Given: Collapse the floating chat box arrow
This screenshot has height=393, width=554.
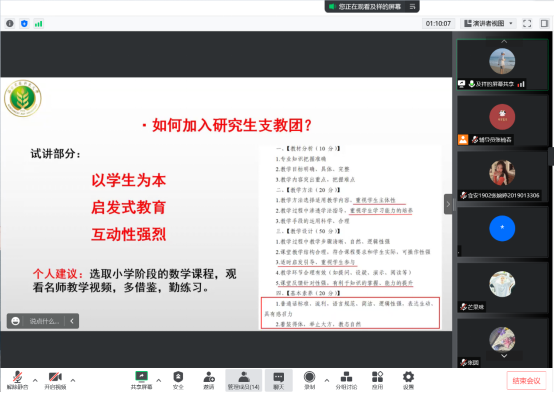Looking at the screenshot, I should coord(72,321).
